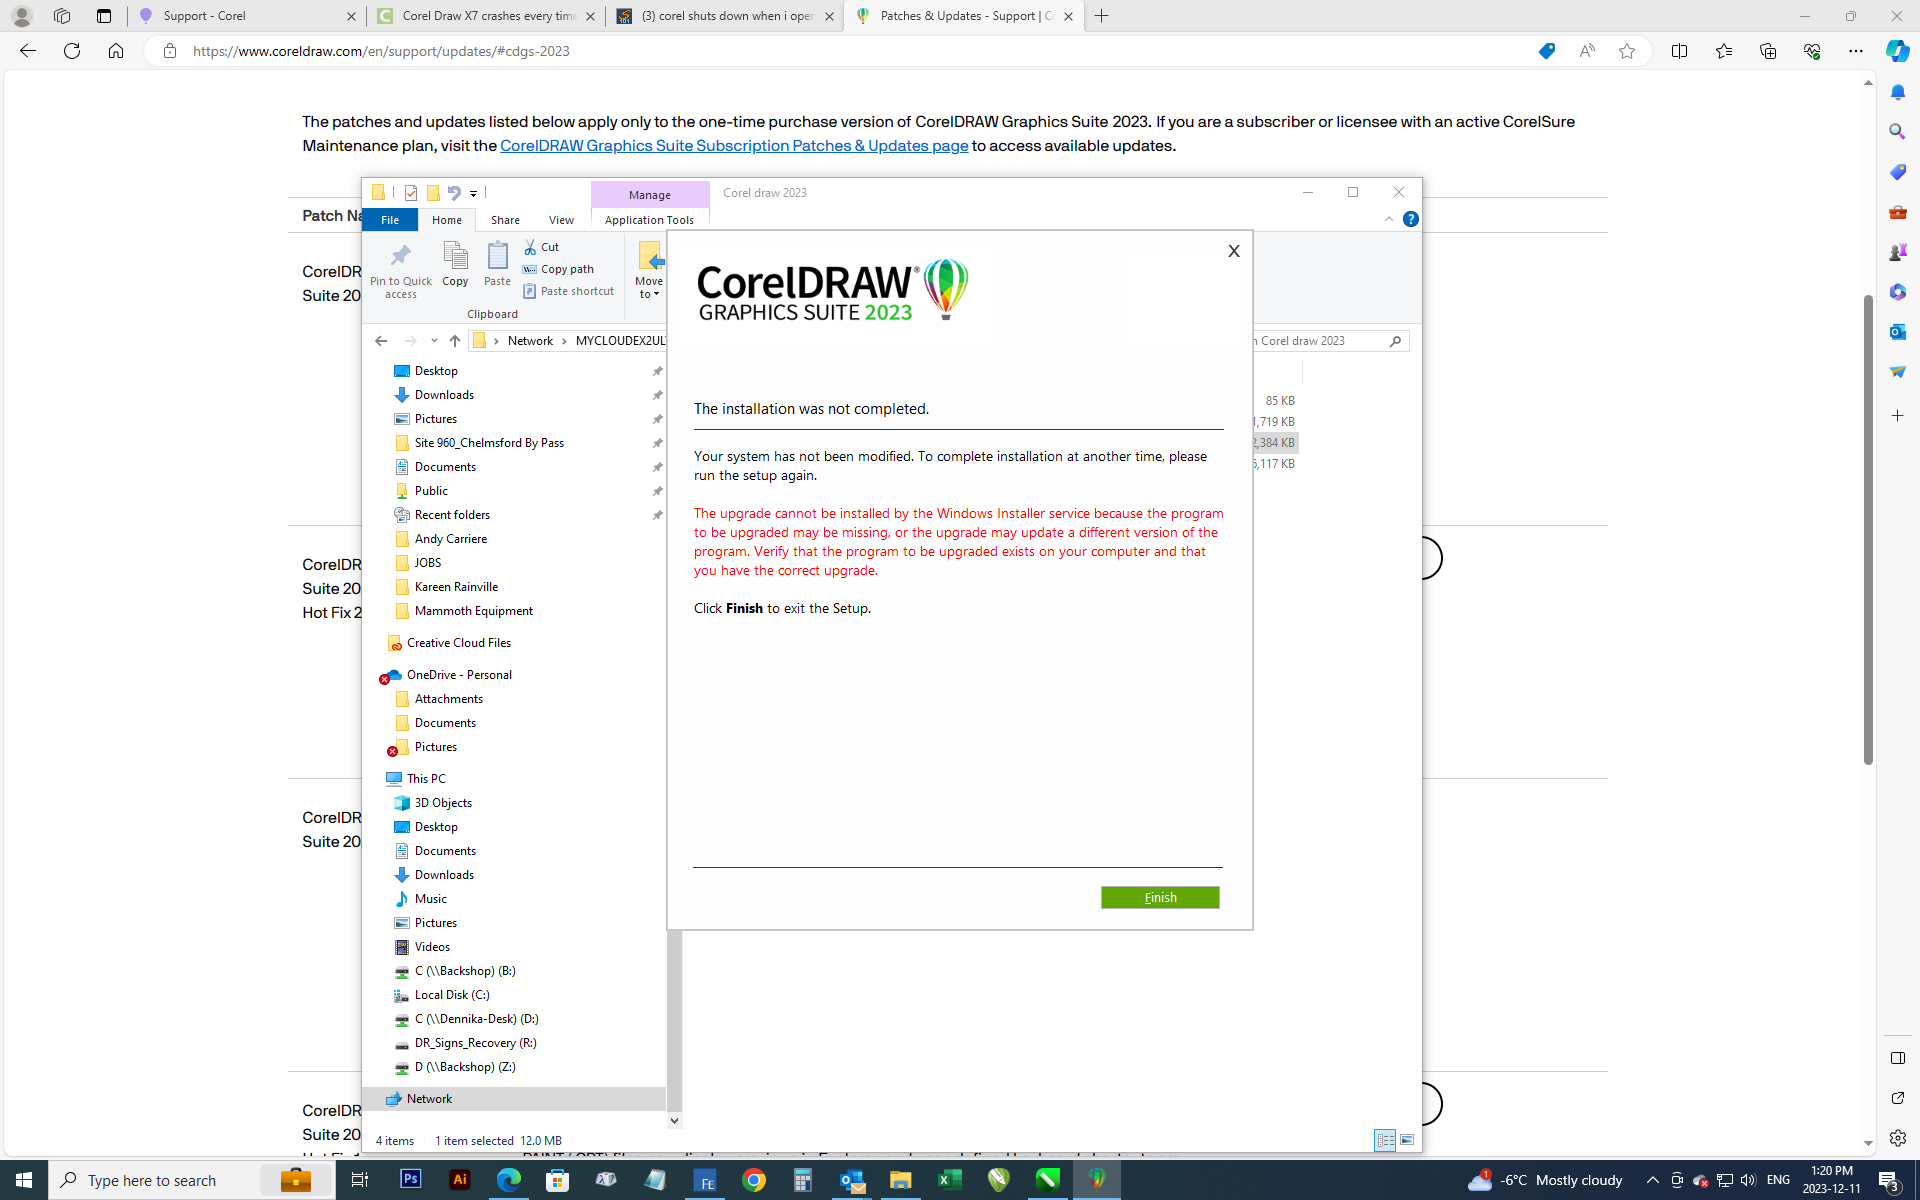Click the Cut scissors command
Viewport: 1920px width, 1200px height.
pyautogui.click(x=542, y=247)
